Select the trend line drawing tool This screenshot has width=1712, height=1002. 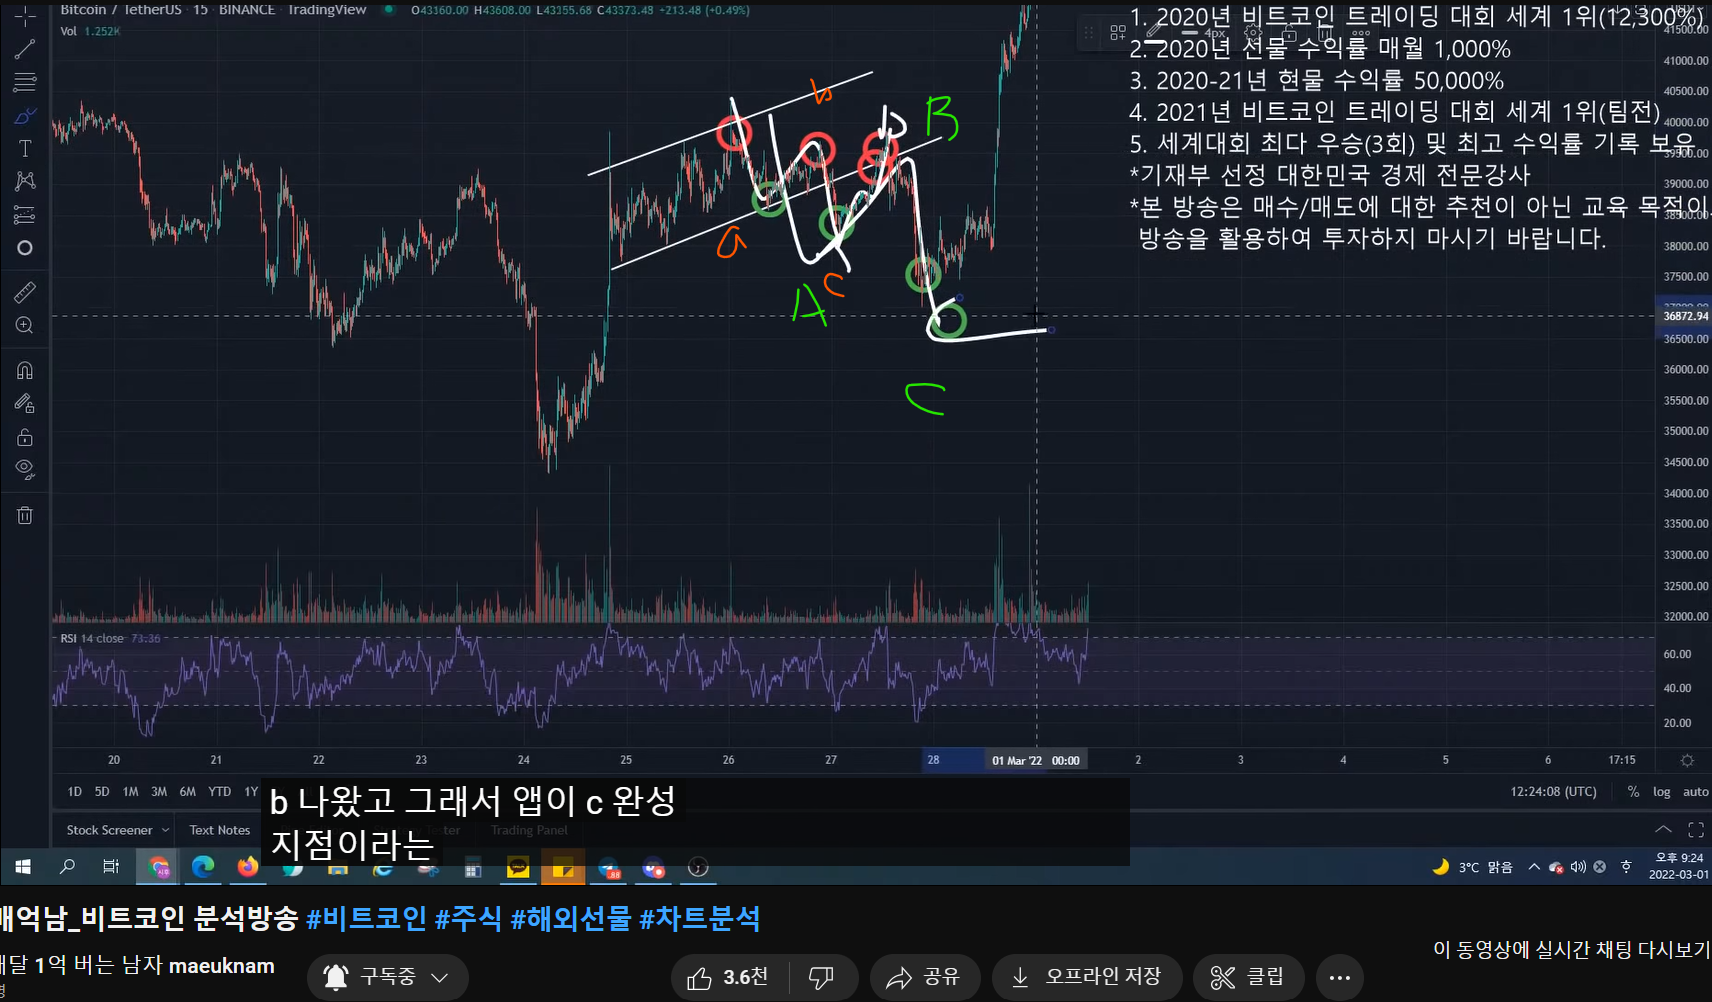pyautogui.click(x=25, y=48)
